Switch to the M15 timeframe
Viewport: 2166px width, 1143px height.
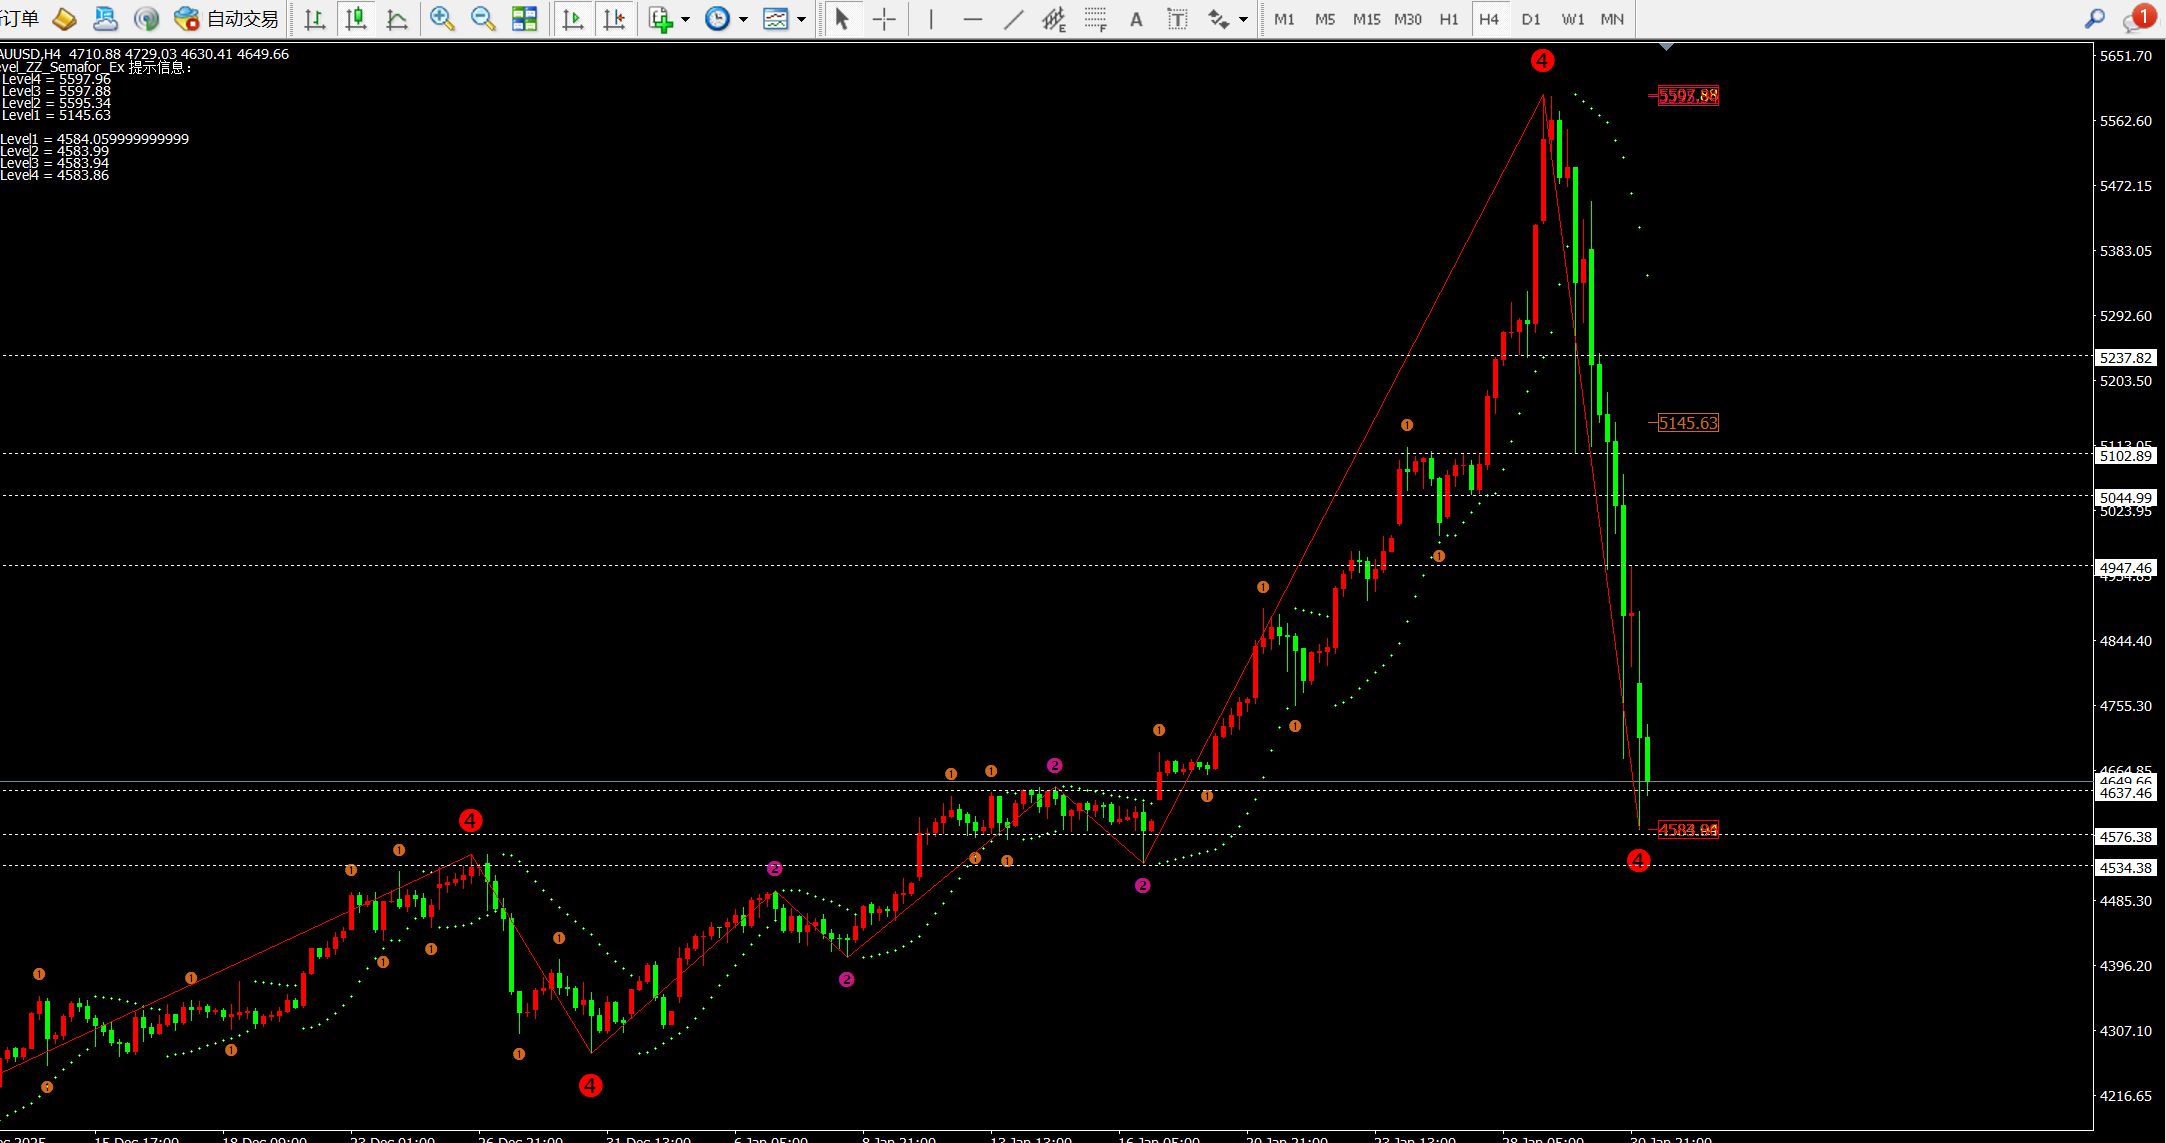coord(1366,19)
